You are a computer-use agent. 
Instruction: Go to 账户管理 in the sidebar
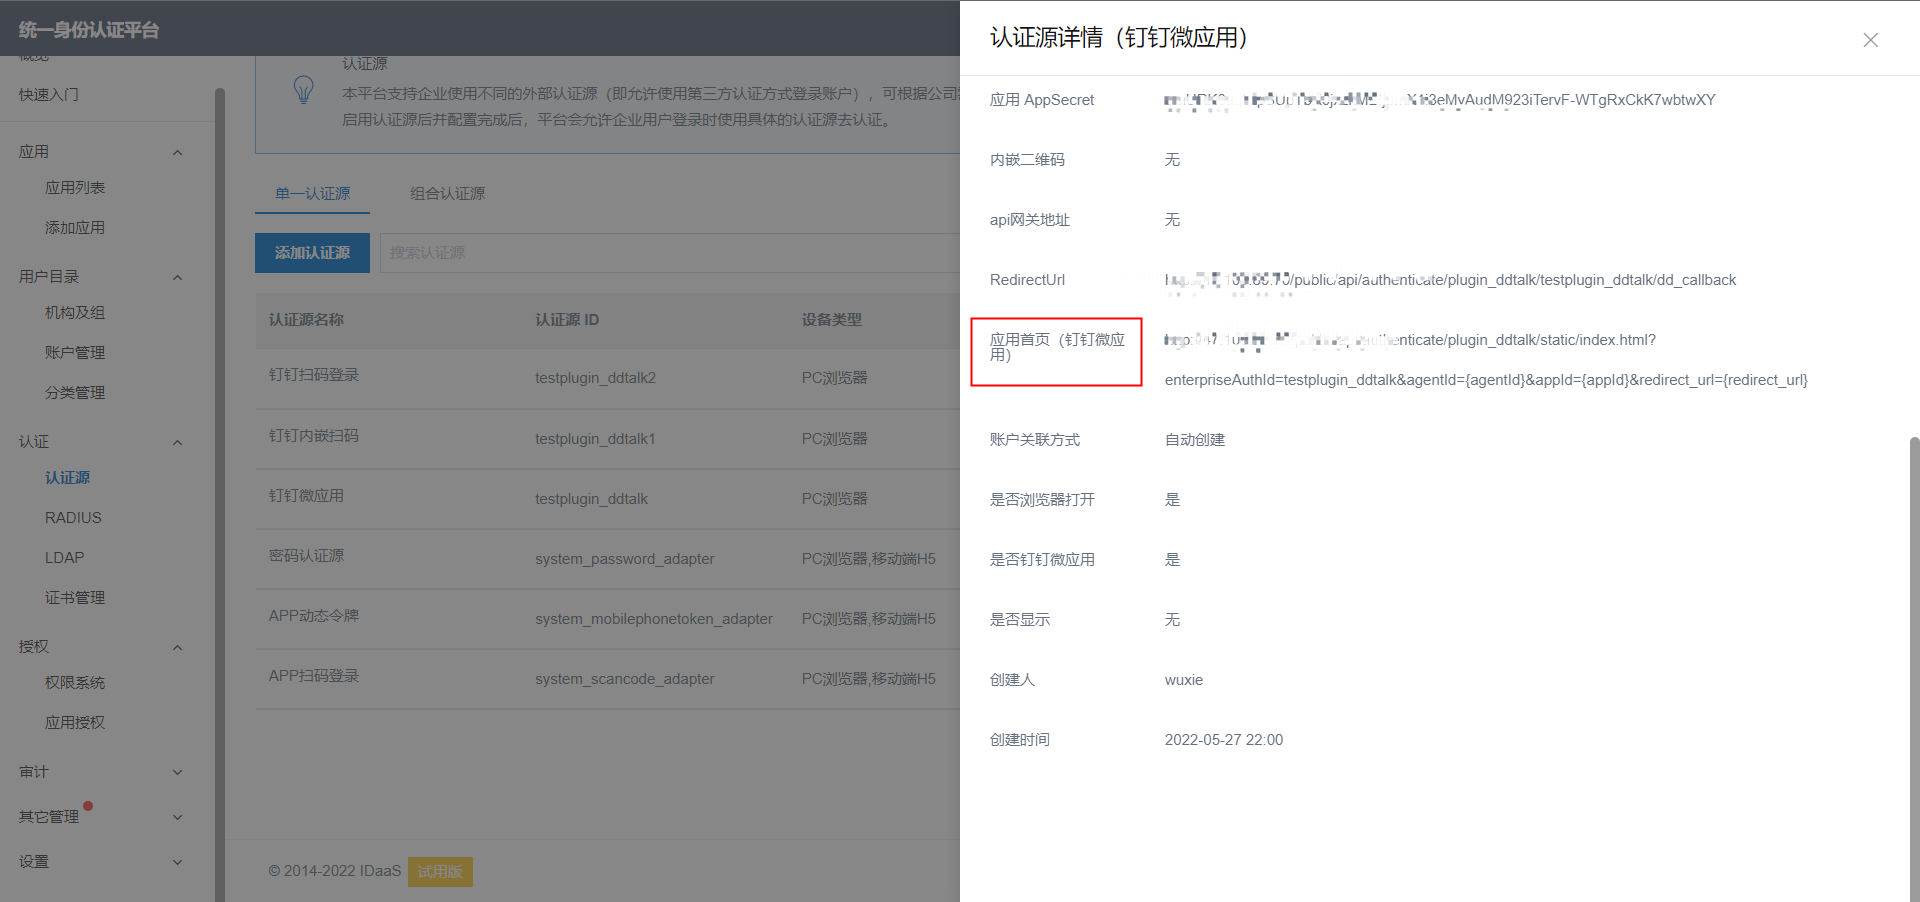pyautogui.click(x=75, y=353)
